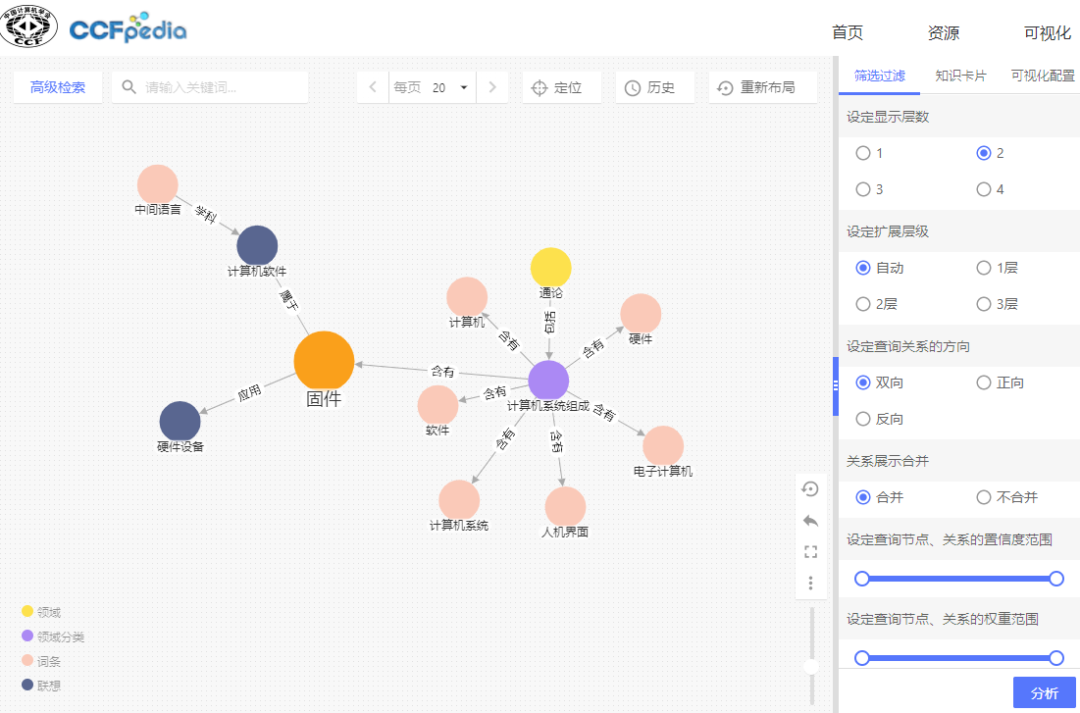Set display layers to 1
Viewport: 1080px width, 713px height.
point(863,153)
